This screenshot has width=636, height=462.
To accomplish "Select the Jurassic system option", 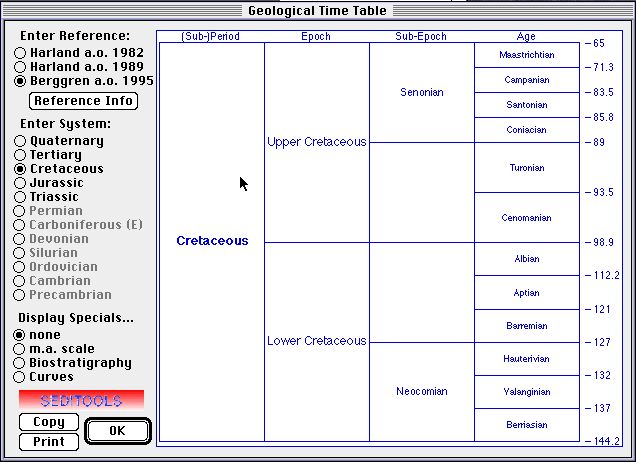I will [20, 183].
